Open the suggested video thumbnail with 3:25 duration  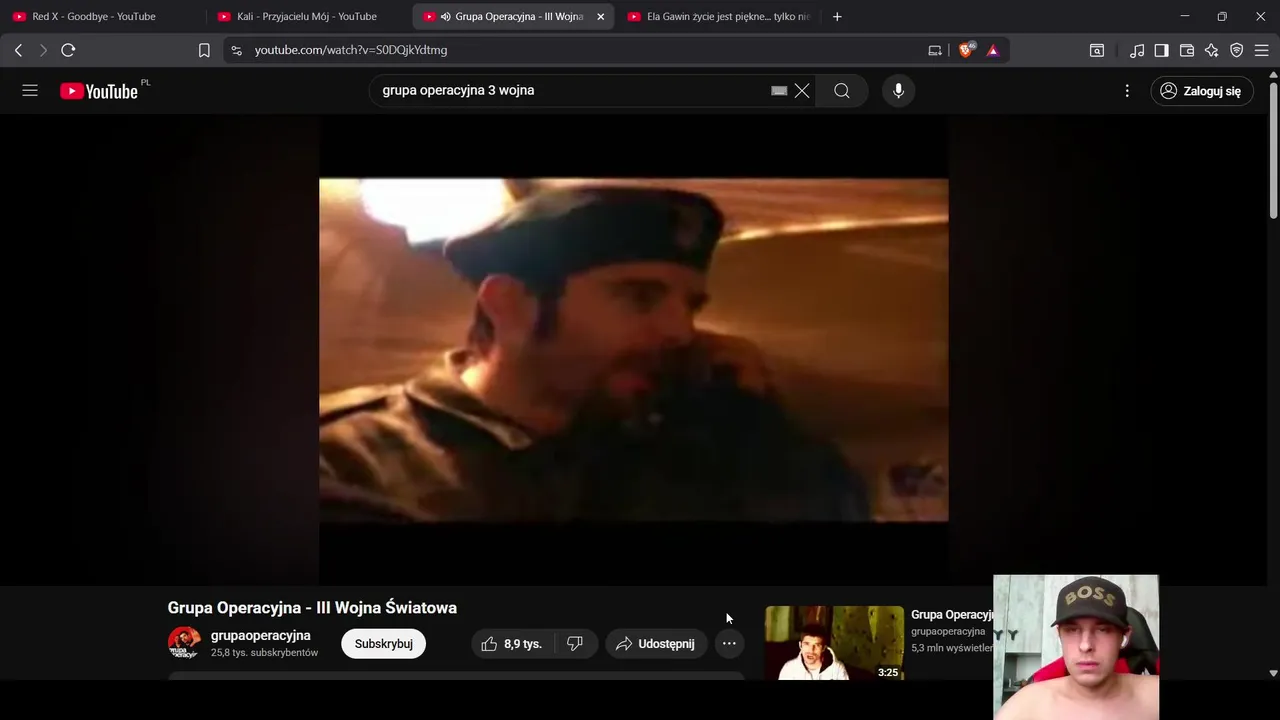(x=834, y=643)
